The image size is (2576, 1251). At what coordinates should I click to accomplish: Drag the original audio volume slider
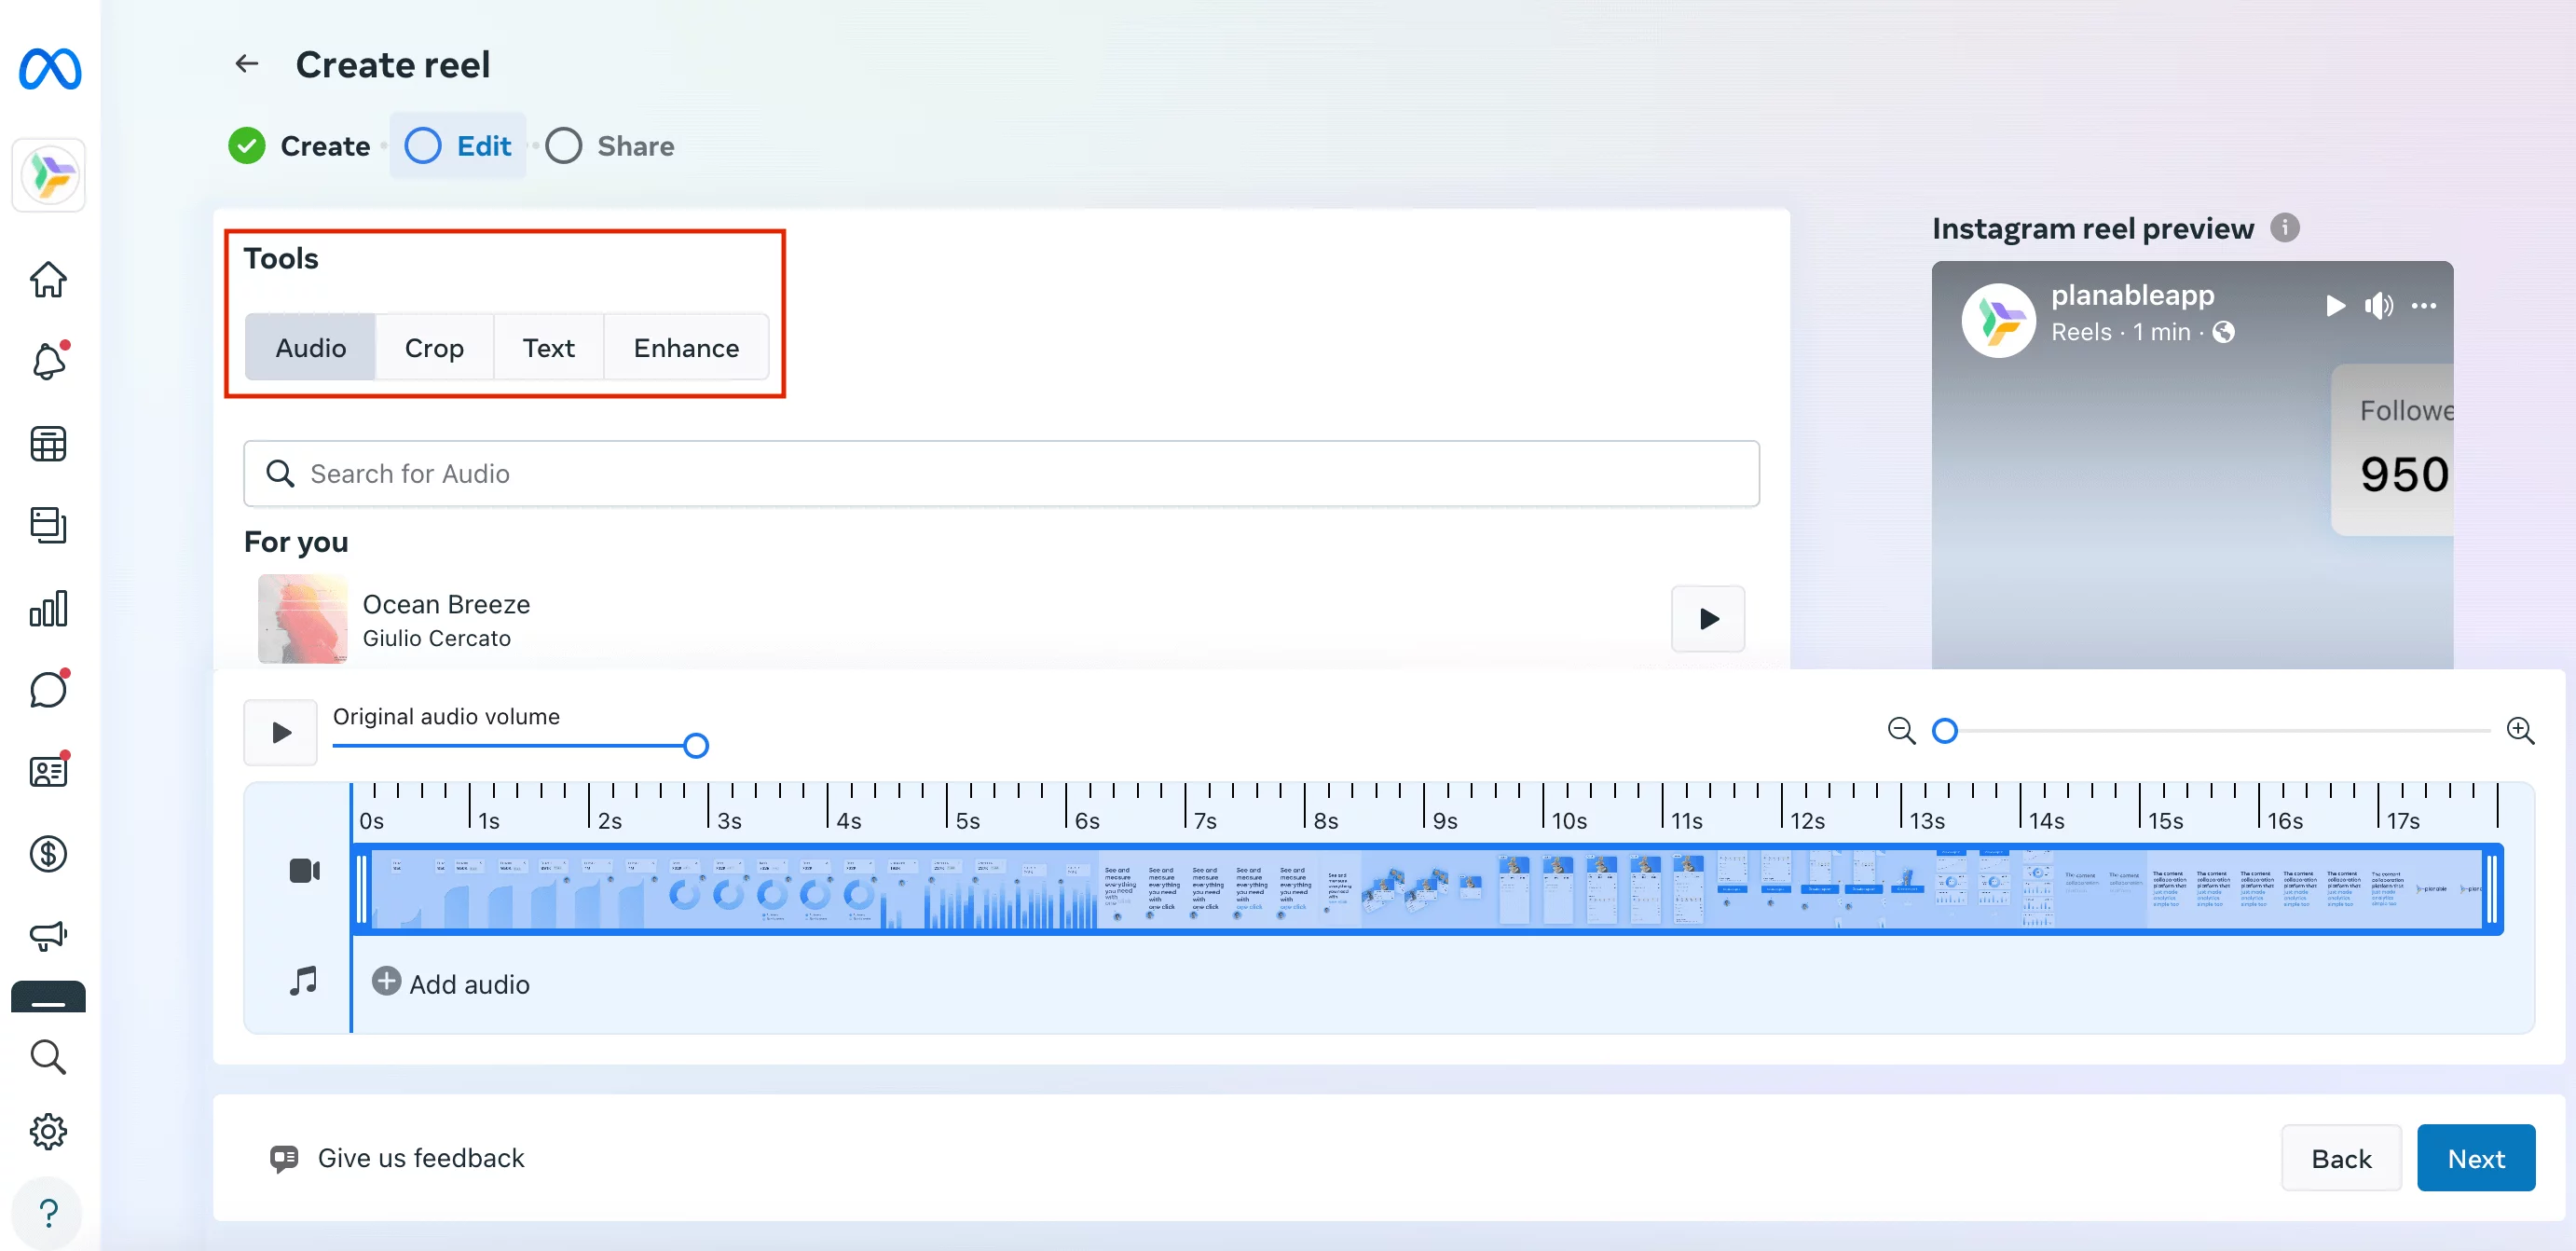695,745
